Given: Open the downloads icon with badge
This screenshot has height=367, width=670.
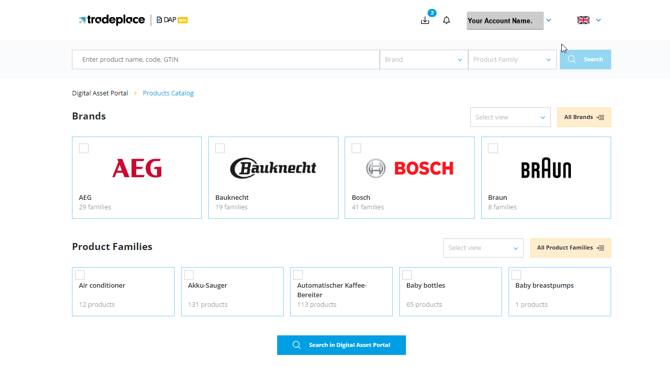Looking at the screenshot, I should coord(425,20).
